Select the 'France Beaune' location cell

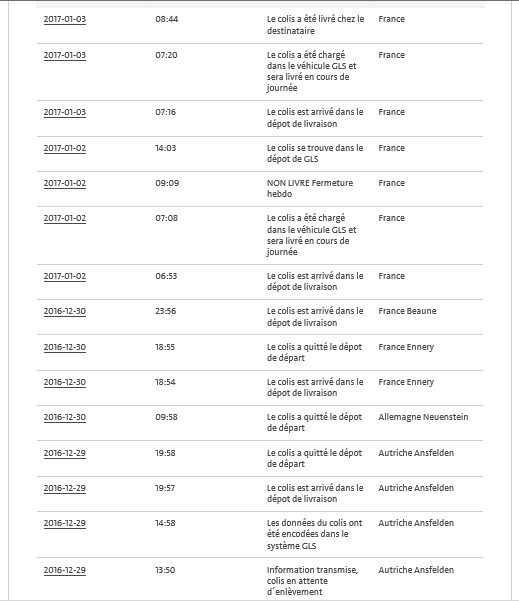click(407, 311)
